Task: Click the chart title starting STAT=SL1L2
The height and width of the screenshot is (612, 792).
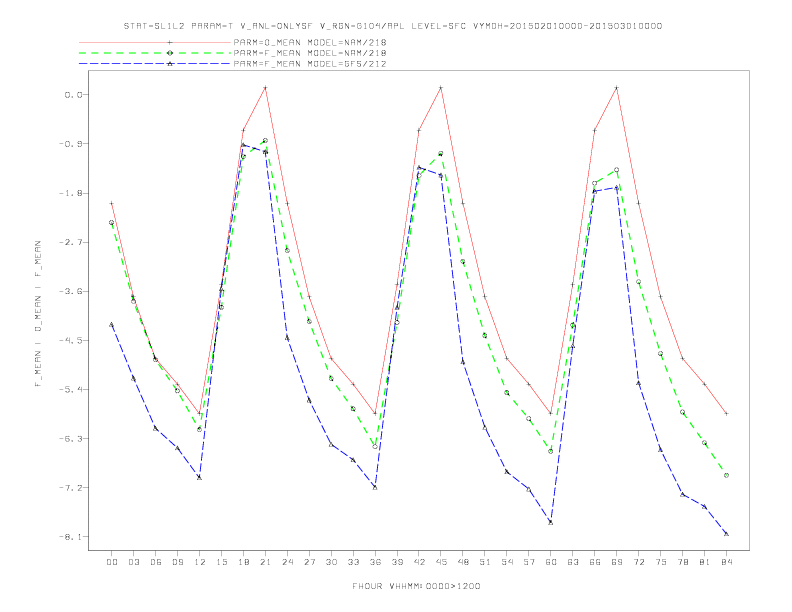Action: pos(393,26)
